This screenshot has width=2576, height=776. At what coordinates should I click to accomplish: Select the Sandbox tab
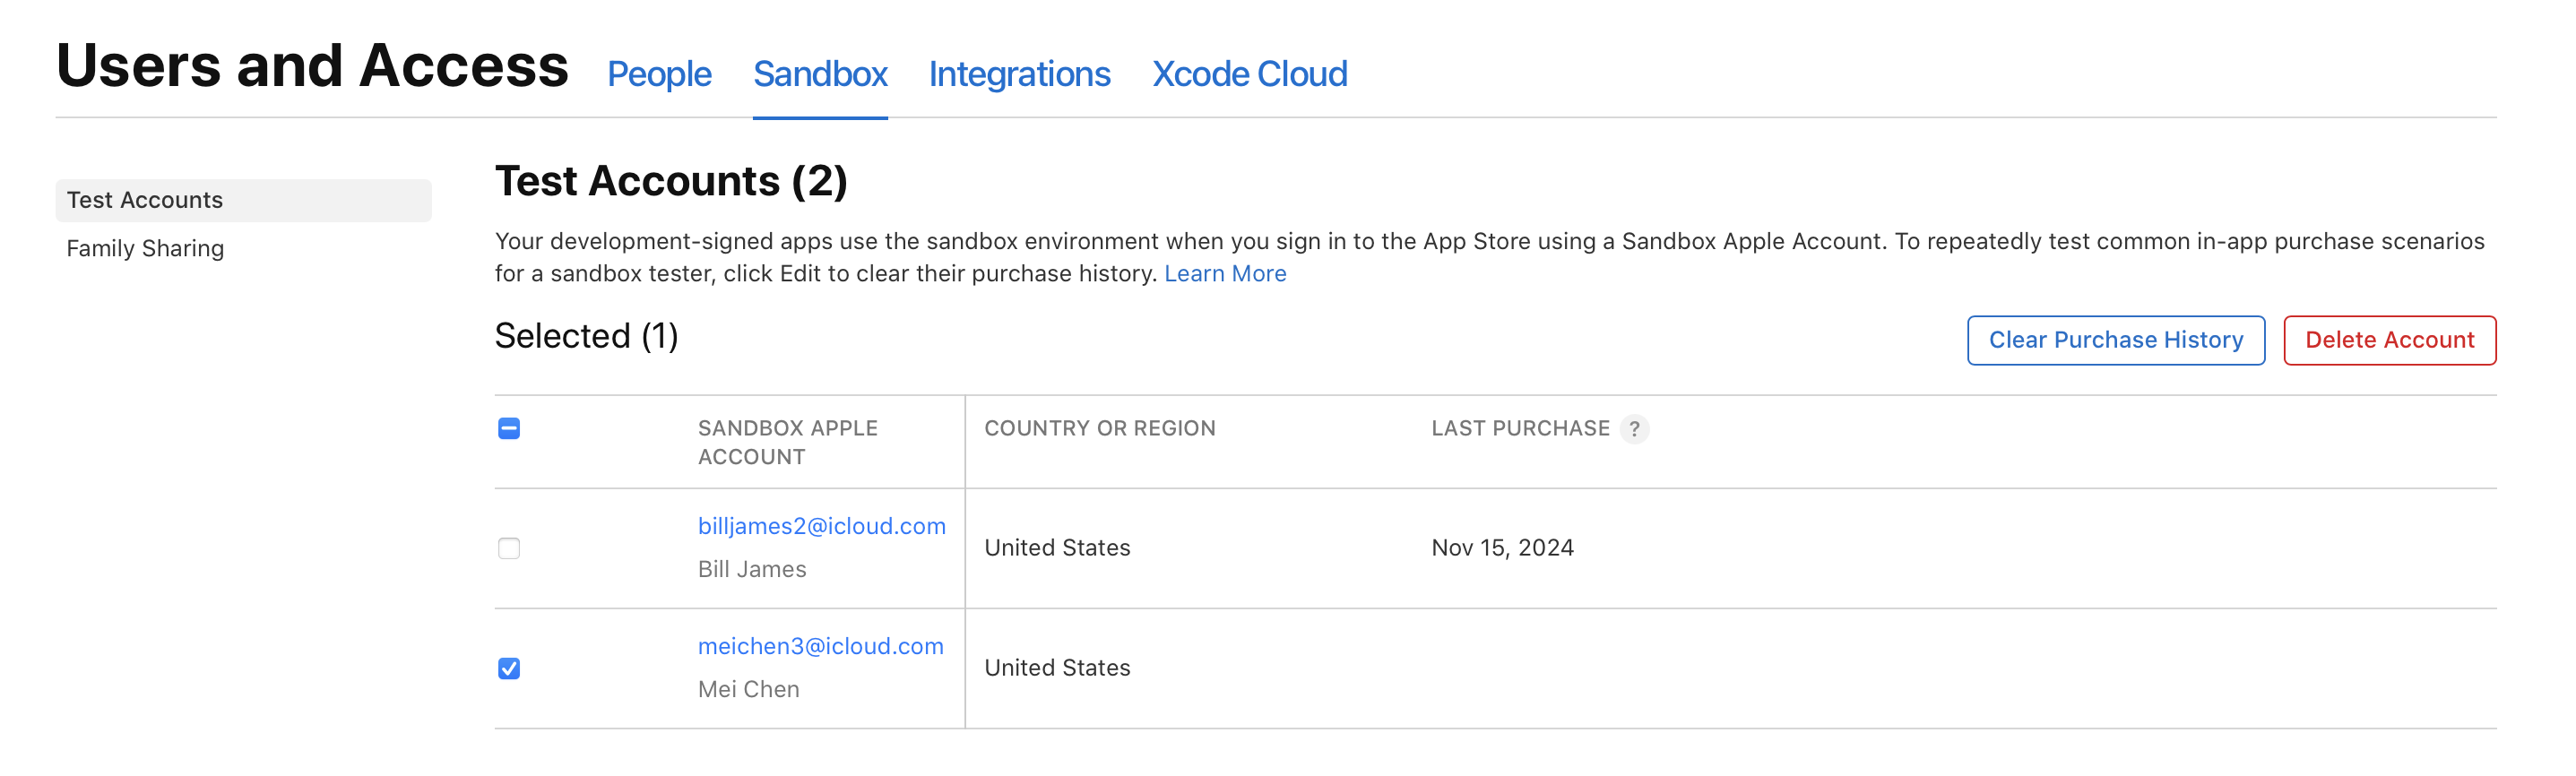coord(819,74)
